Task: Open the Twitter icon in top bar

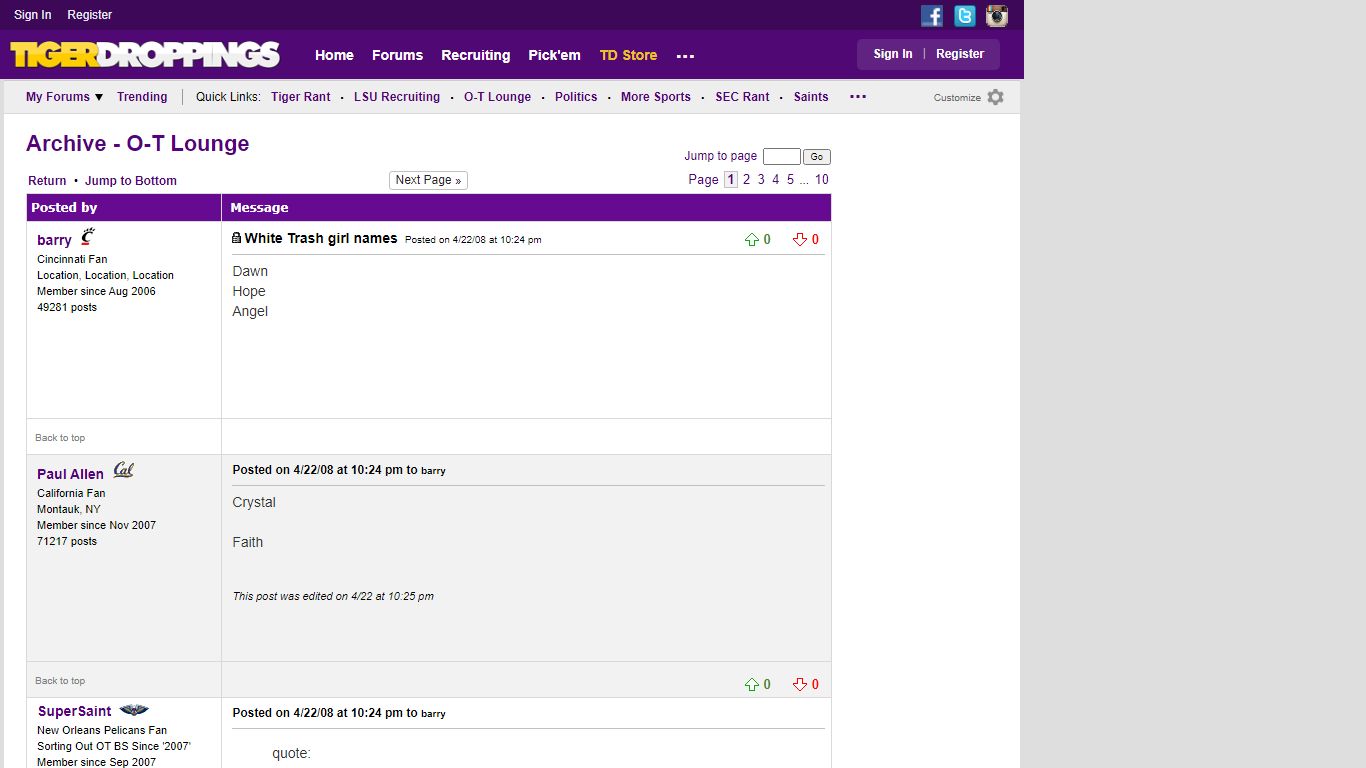Action: coord(965,15)
